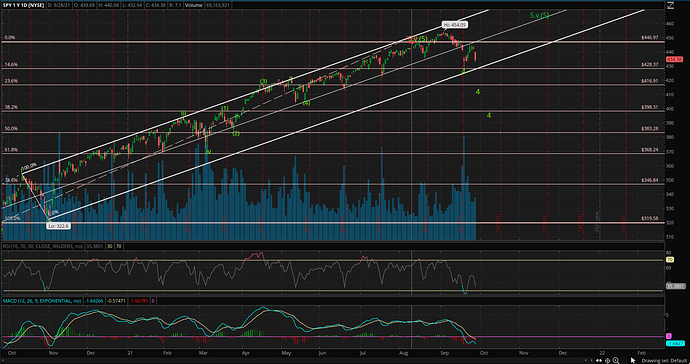Click the green 5.v.(5) wave label
Screen dimensions: 690x364
(540, 15)
